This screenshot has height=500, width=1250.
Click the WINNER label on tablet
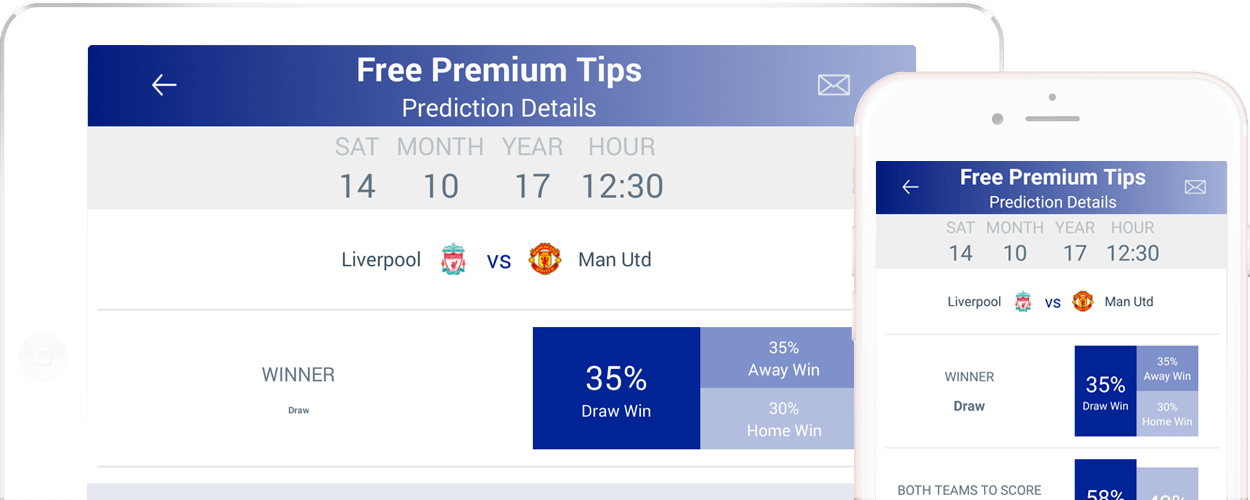298,375
